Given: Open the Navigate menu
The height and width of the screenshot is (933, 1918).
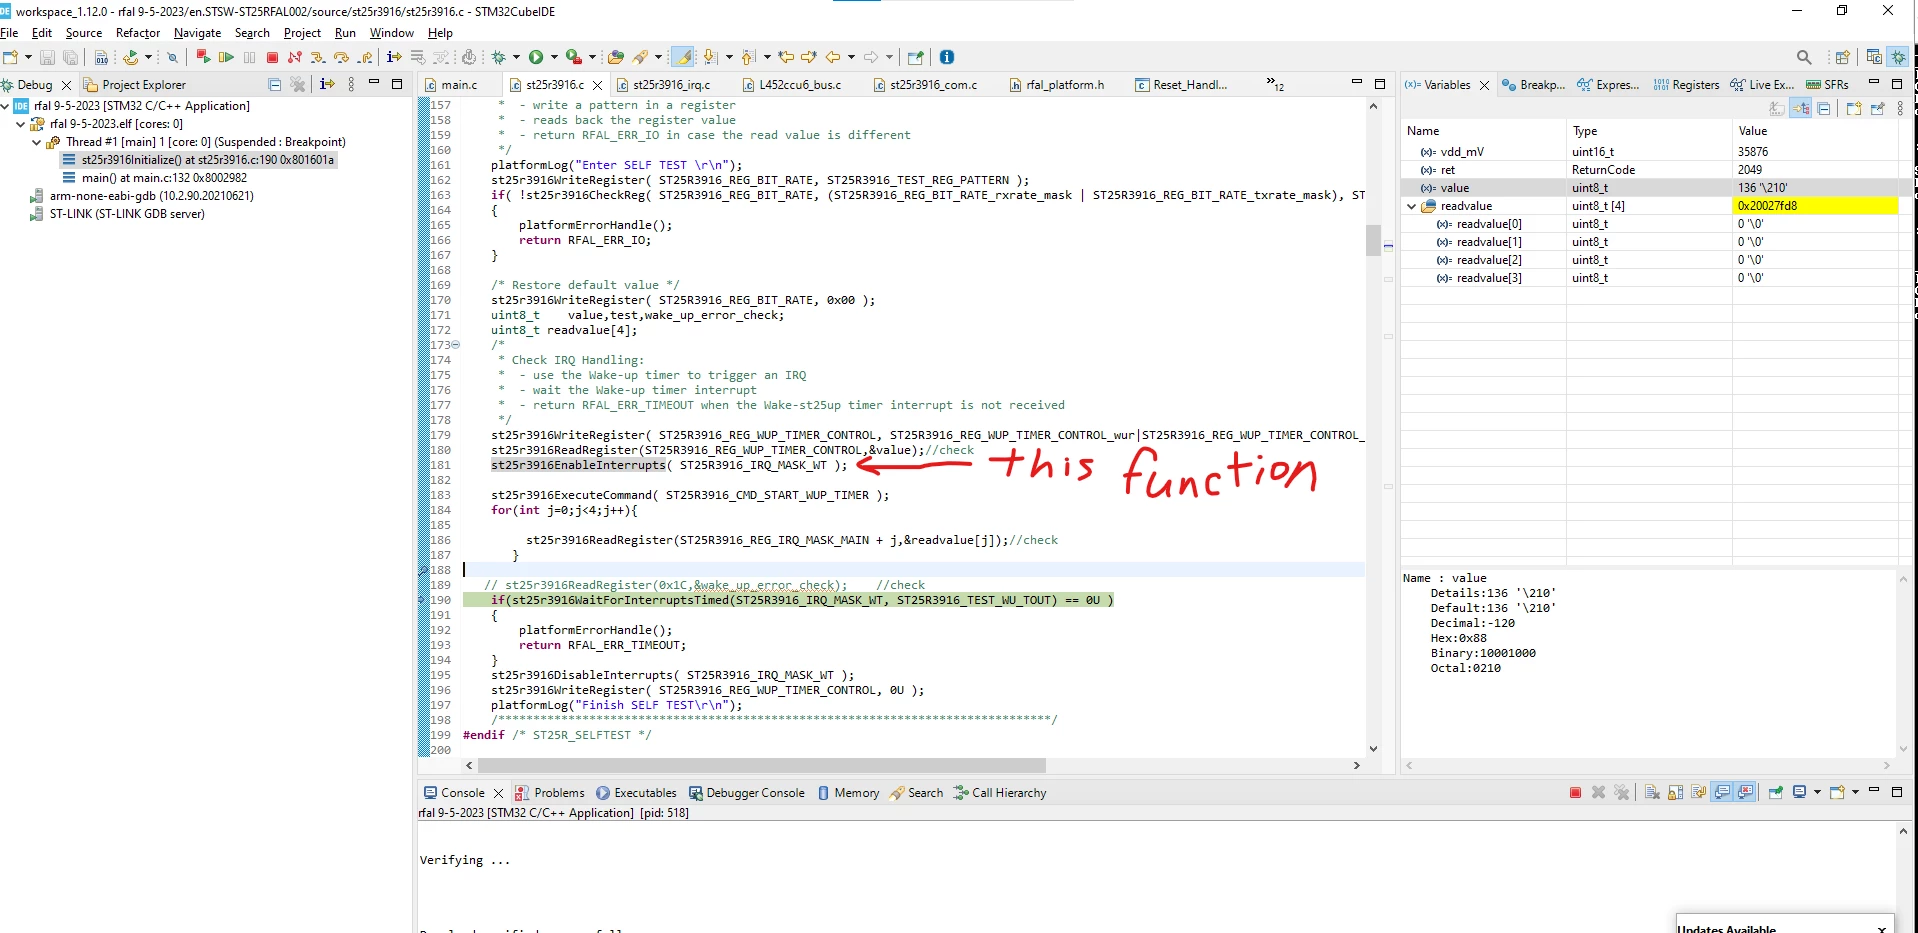Looking at the screenshot, I should click(197, 33).
